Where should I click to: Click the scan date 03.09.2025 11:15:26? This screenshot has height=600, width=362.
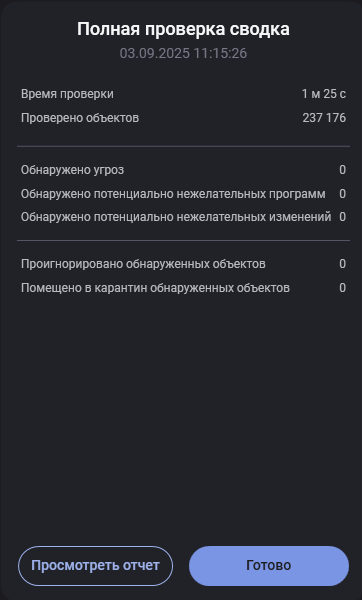(x=183, y=53)
